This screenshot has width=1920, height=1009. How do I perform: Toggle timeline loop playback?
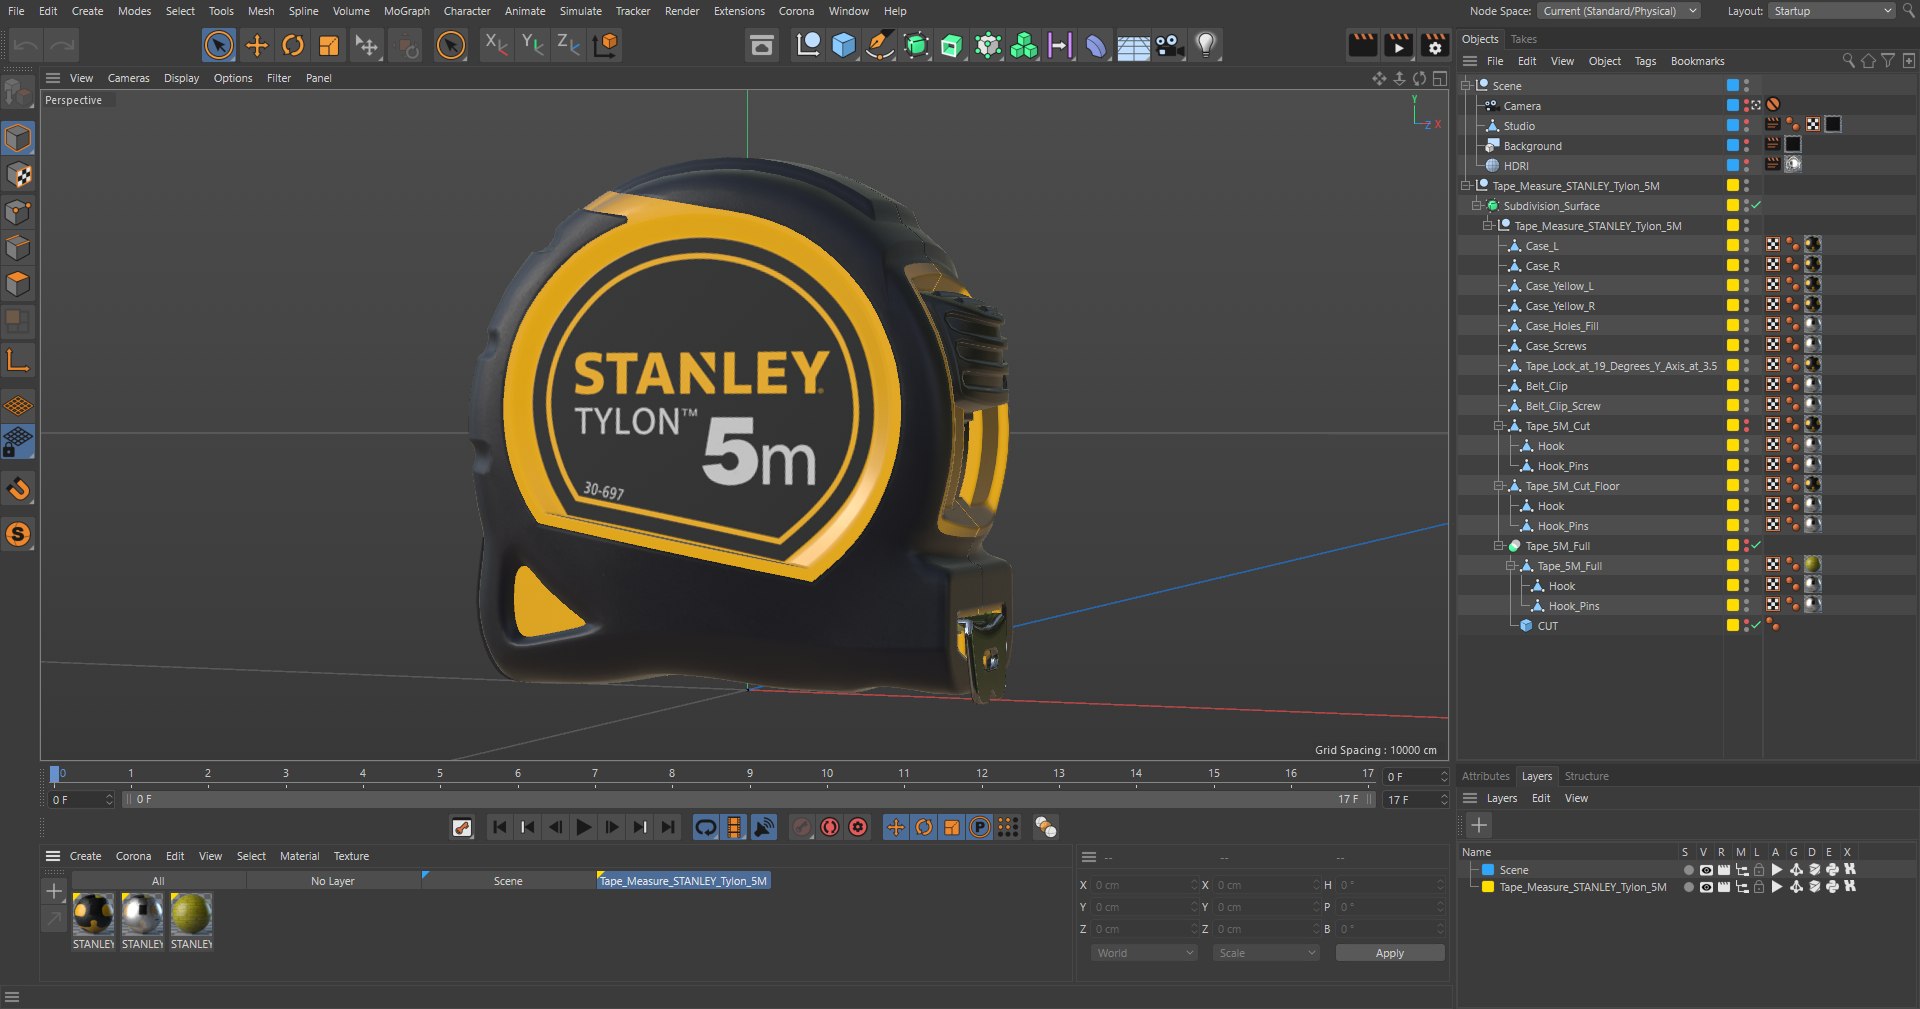(706, 827)
